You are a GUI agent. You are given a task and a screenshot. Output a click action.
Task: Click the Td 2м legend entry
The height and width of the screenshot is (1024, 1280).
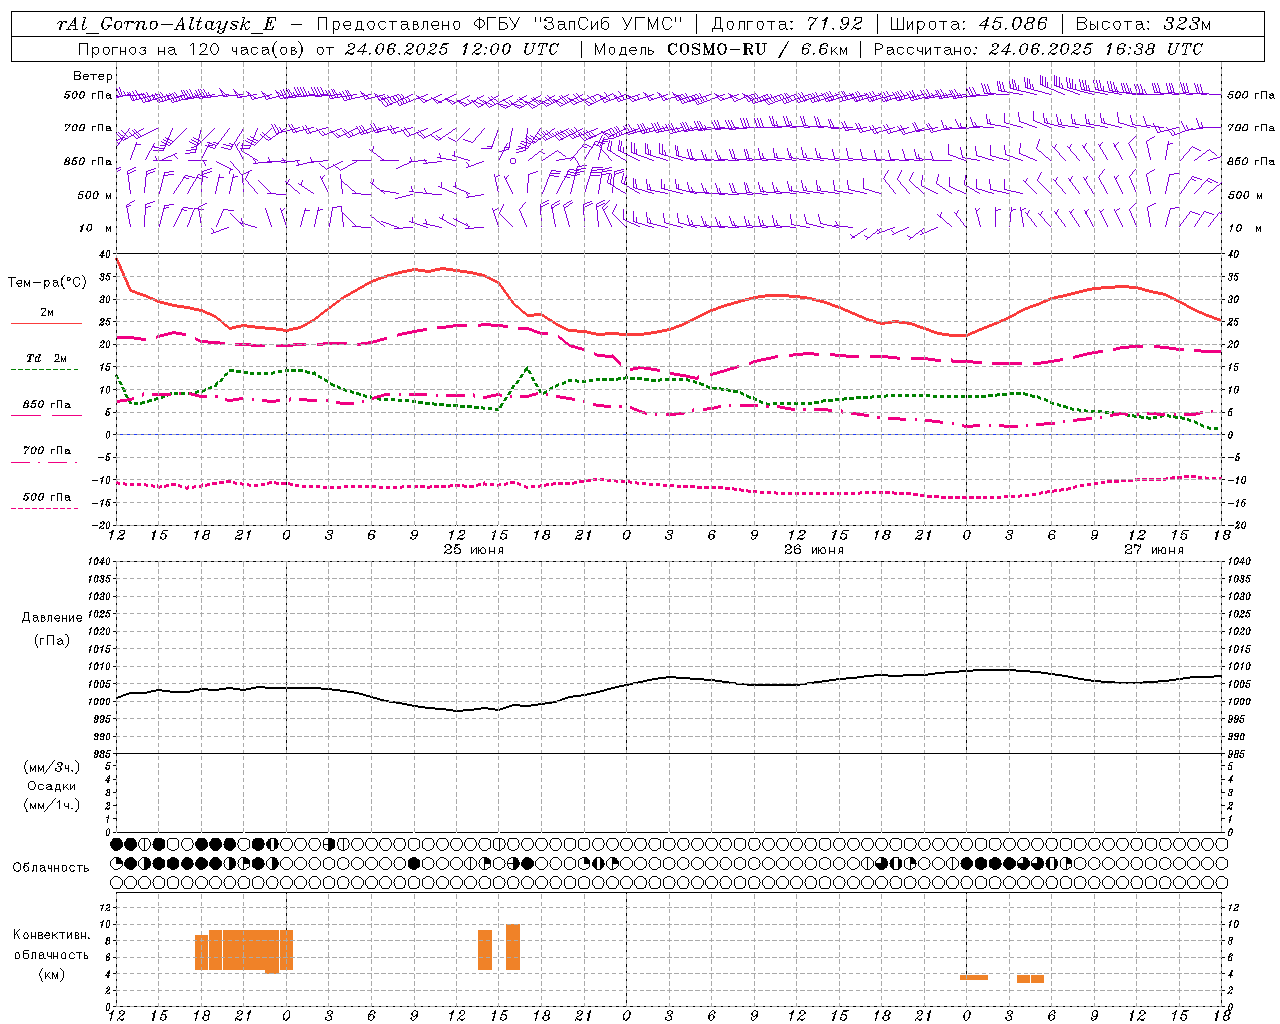pos(46,358)
